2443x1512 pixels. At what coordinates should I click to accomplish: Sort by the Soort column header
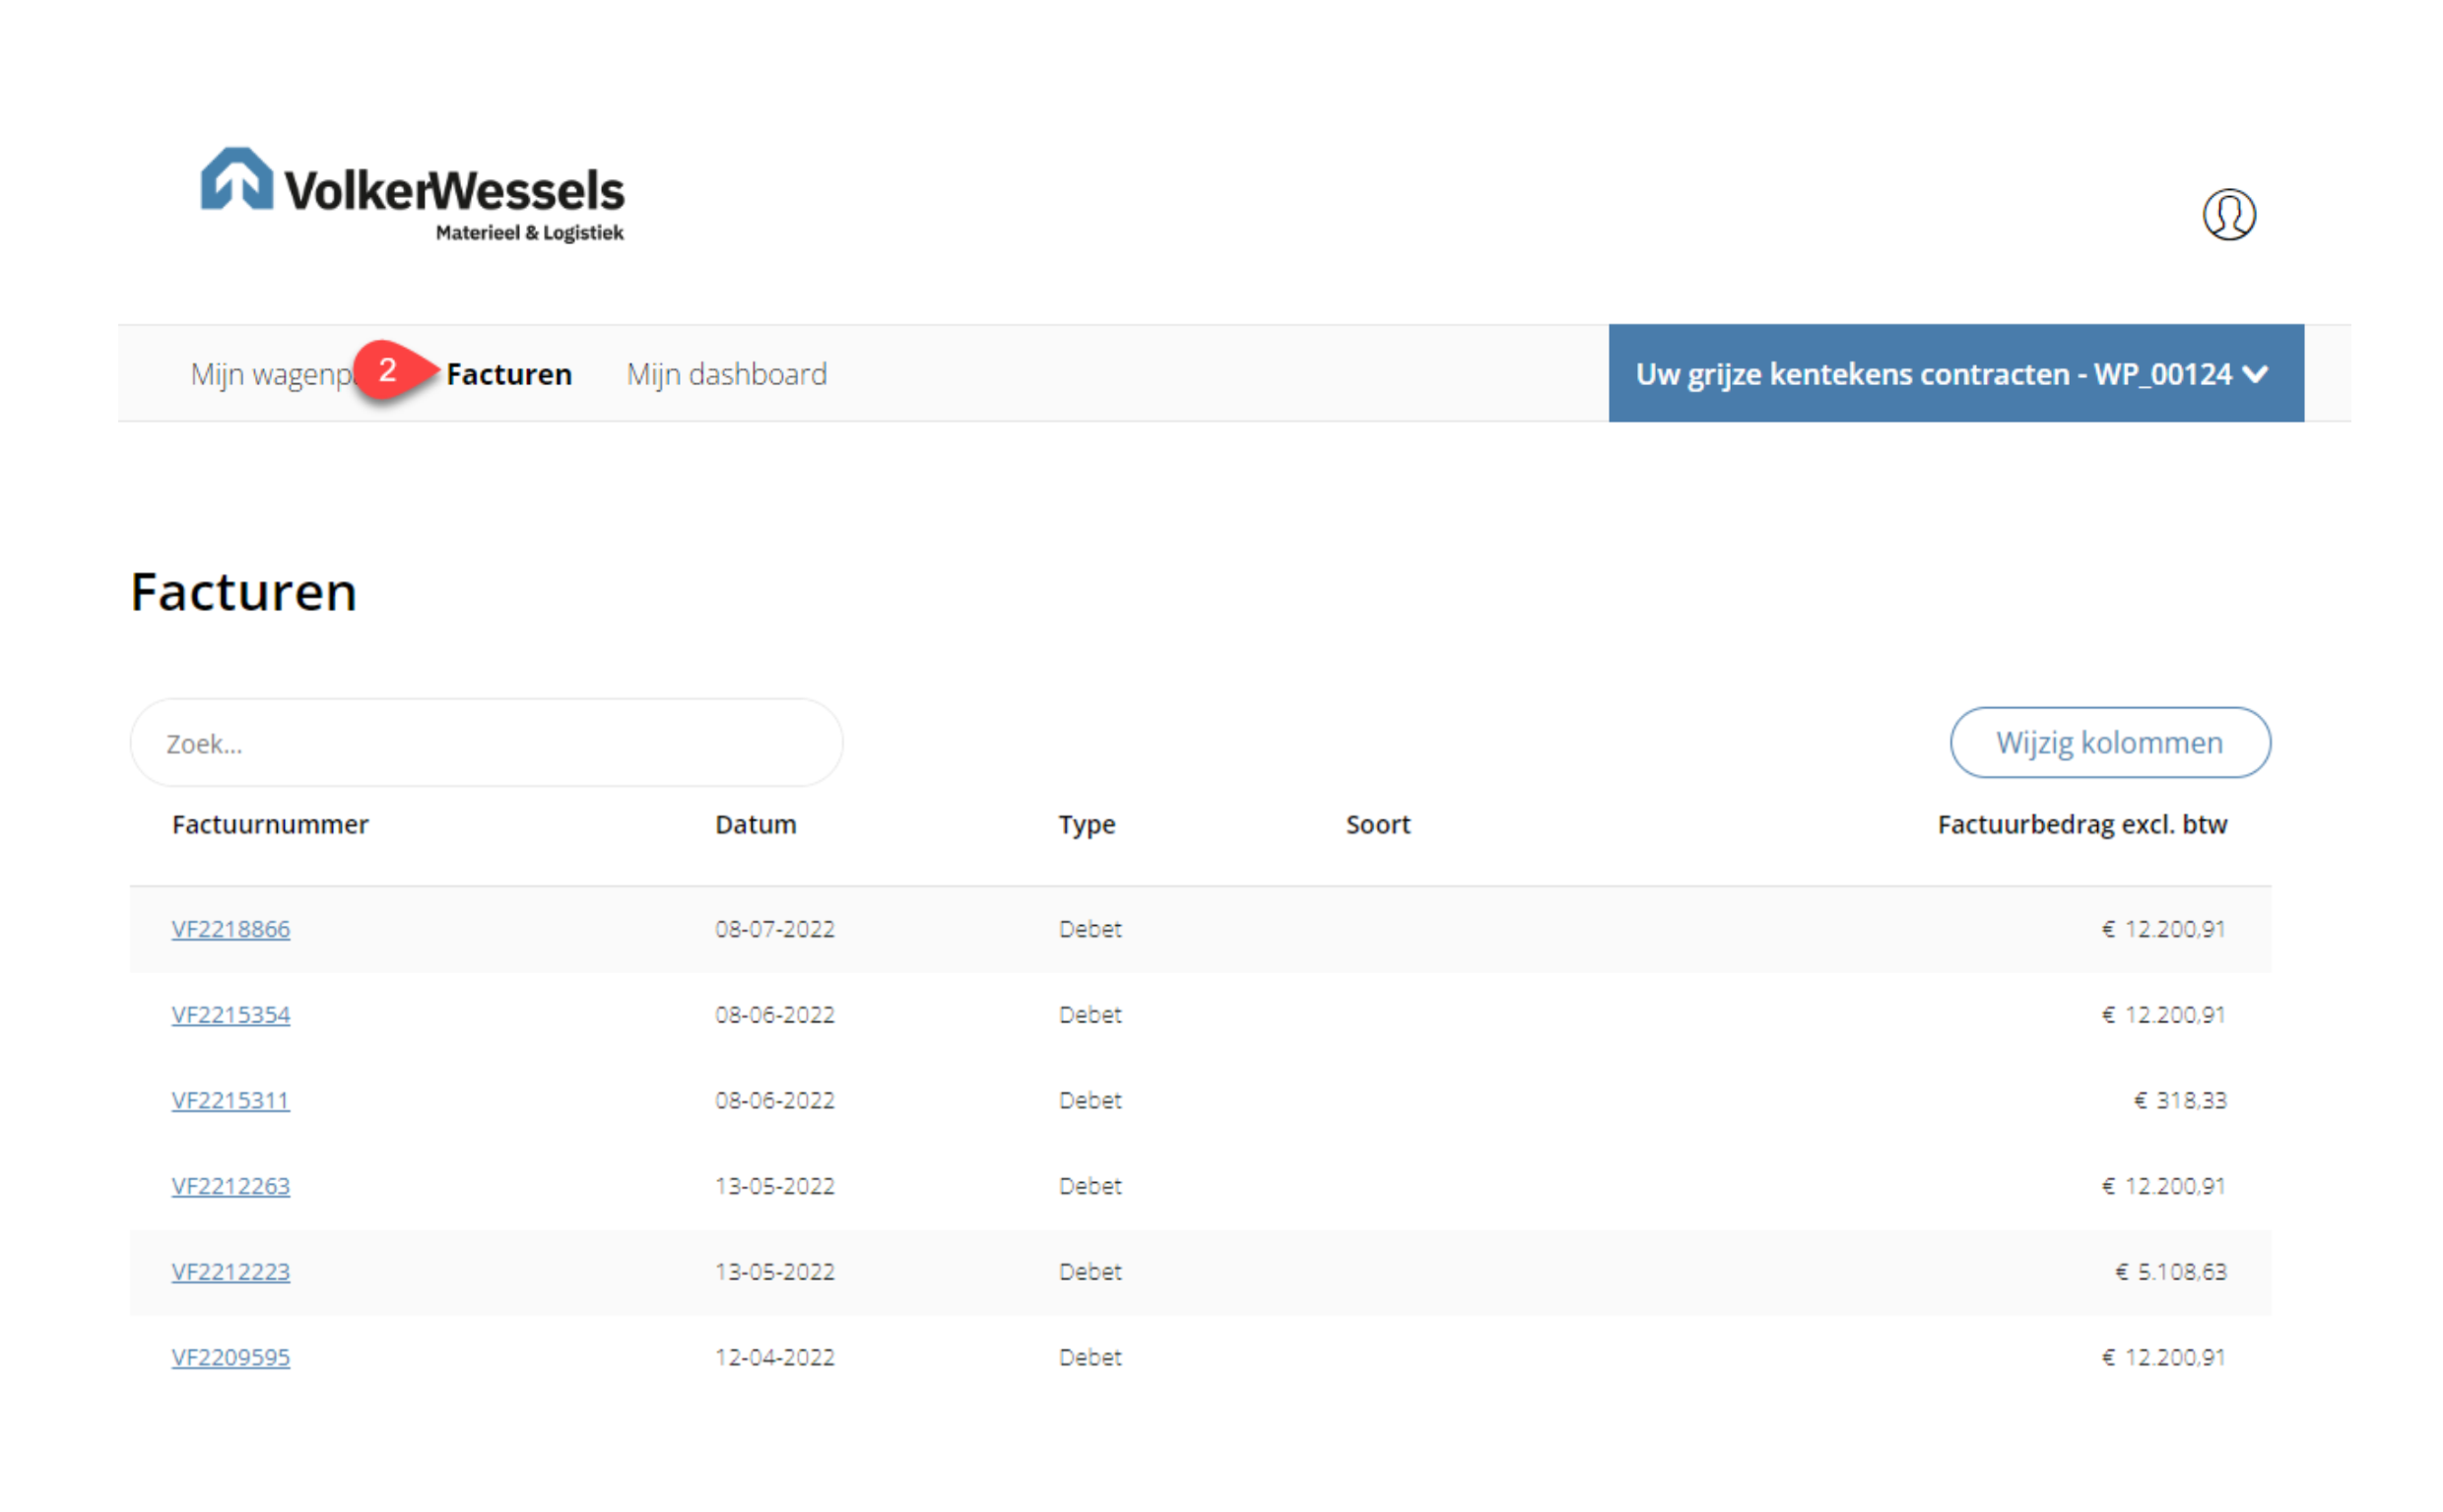[x=1377, y=825]
